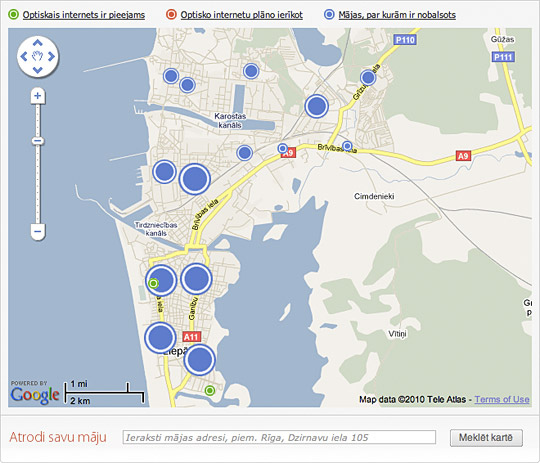This screenshot has width=540, height=463.
Task: Click the Google logo on map
Action: tap(34, 395)
